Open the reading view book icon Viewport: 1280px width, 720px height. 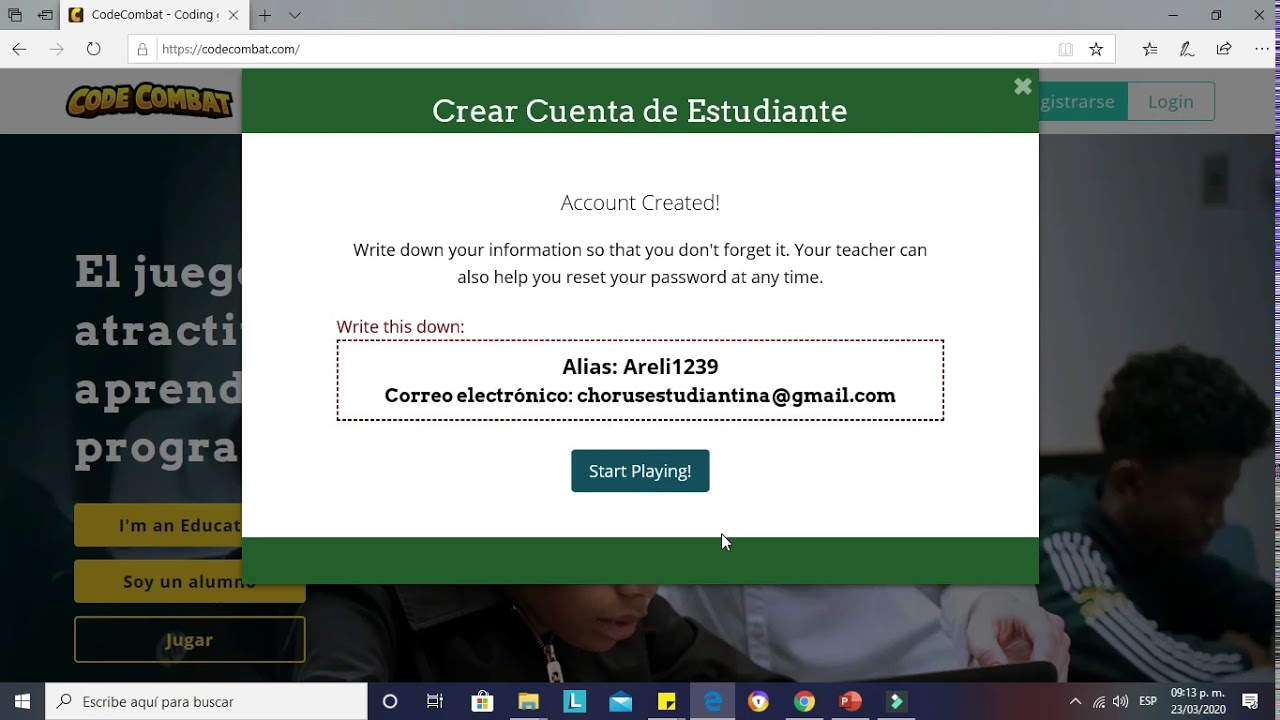click(x=1066, y=49)
